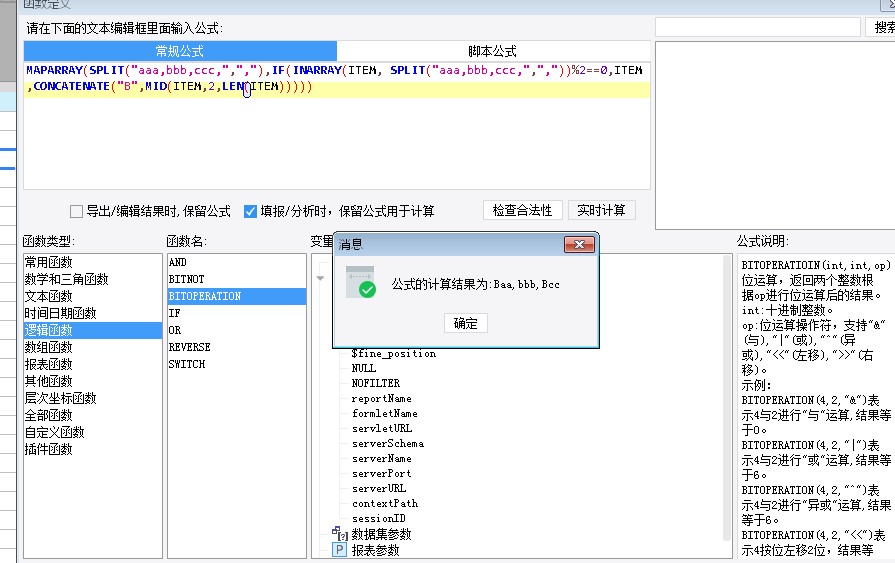Select AND function name
Image resolution: width=895 pixels, height=563 pixels.
[237, 262]
